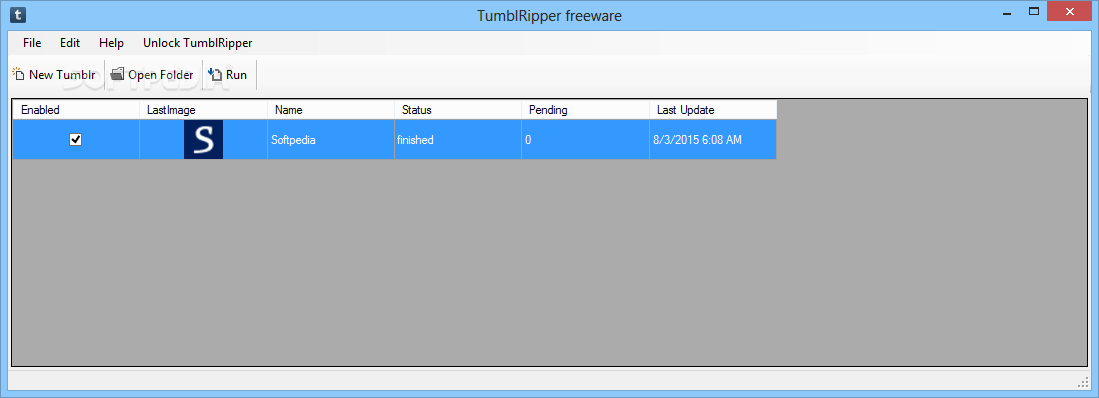This screenshot has height=398, width=1099.
Task: Select the Softpedia name cell
Action: point(331,139)
